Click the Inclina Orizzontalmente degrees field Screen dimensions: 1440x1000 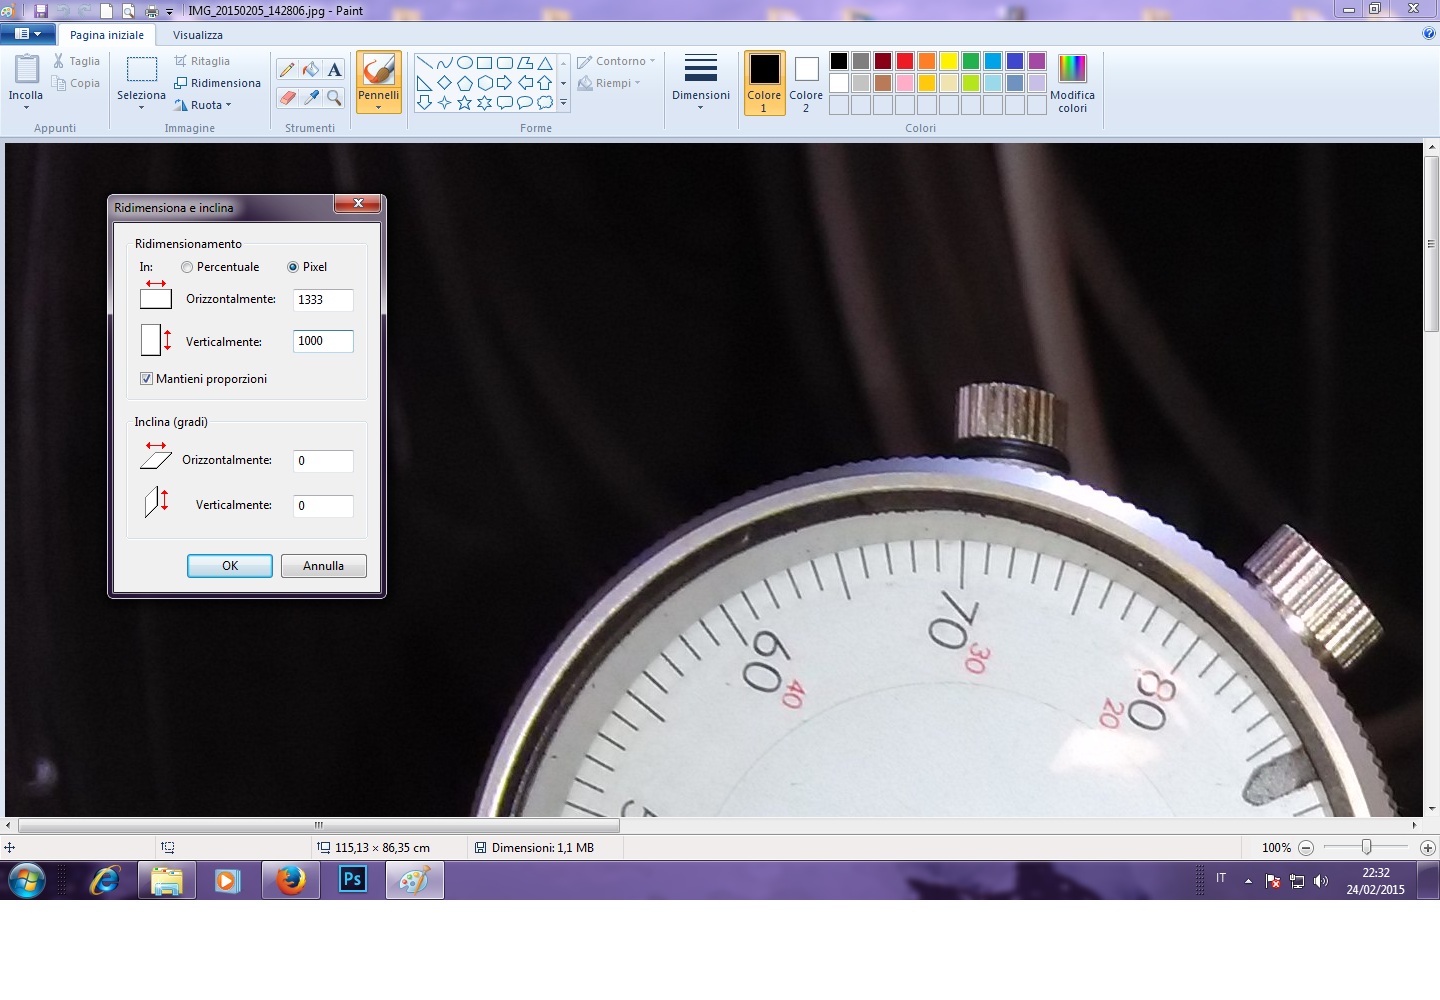323,461
